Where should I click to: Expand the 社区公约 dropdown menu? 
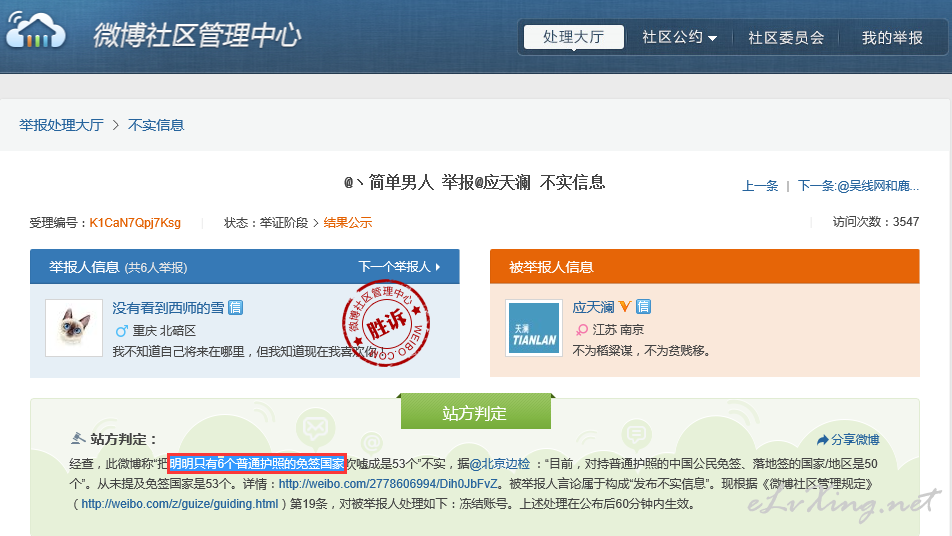pyautogui.click(x=679, y=37)
